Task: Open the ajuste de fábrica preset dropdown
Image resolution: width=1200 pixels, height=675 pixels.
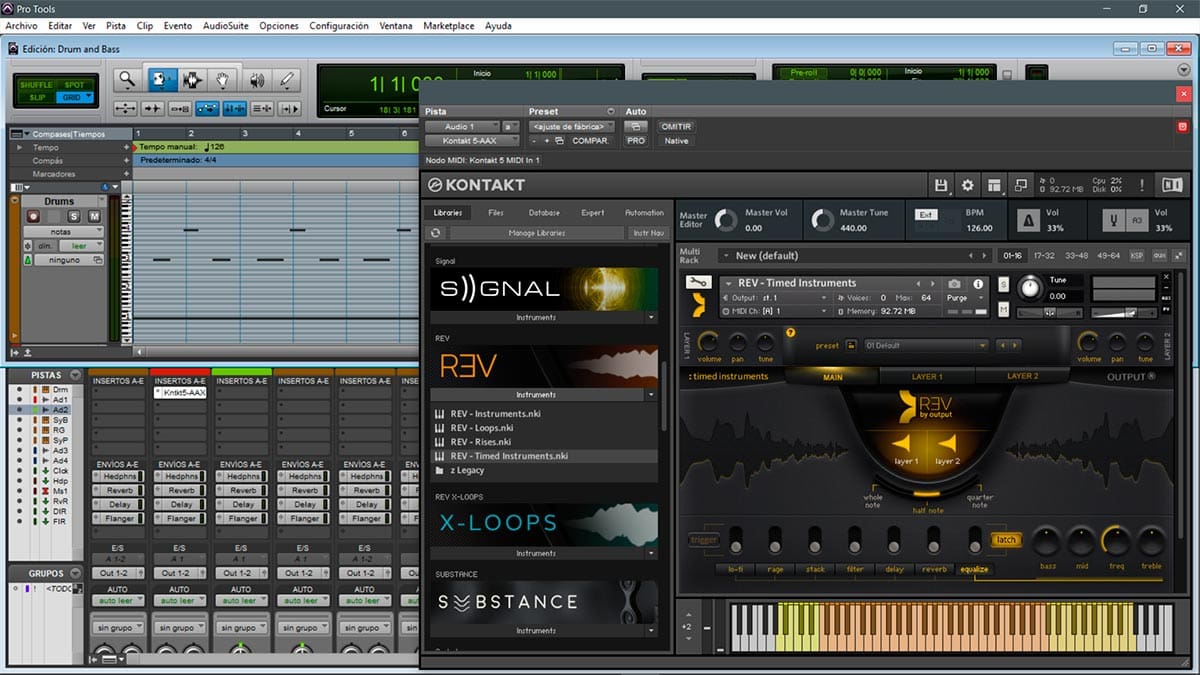Action: tap(572, 127)
